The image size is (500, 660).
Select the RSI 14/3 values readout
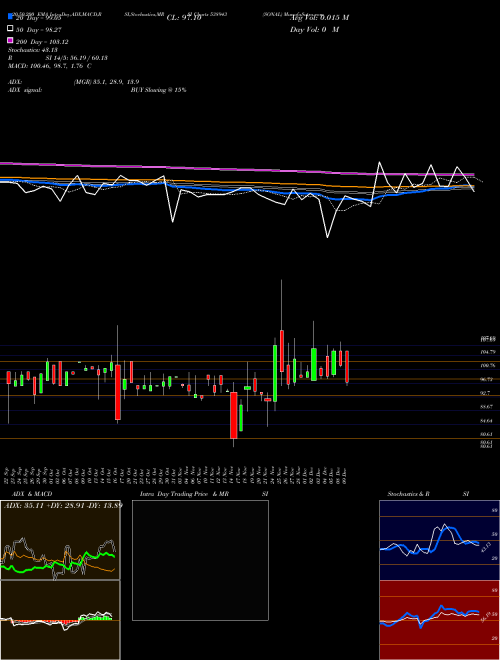77,58
